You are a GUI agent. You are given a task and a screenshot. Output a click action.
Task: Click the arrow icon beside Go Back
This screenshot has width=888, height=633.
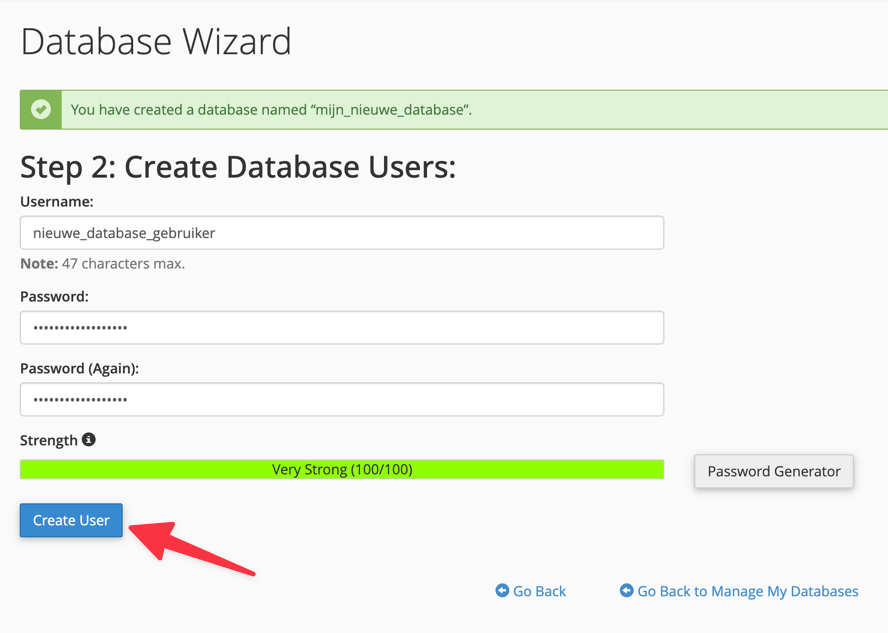pyautogui.click(x=502, y=590)
